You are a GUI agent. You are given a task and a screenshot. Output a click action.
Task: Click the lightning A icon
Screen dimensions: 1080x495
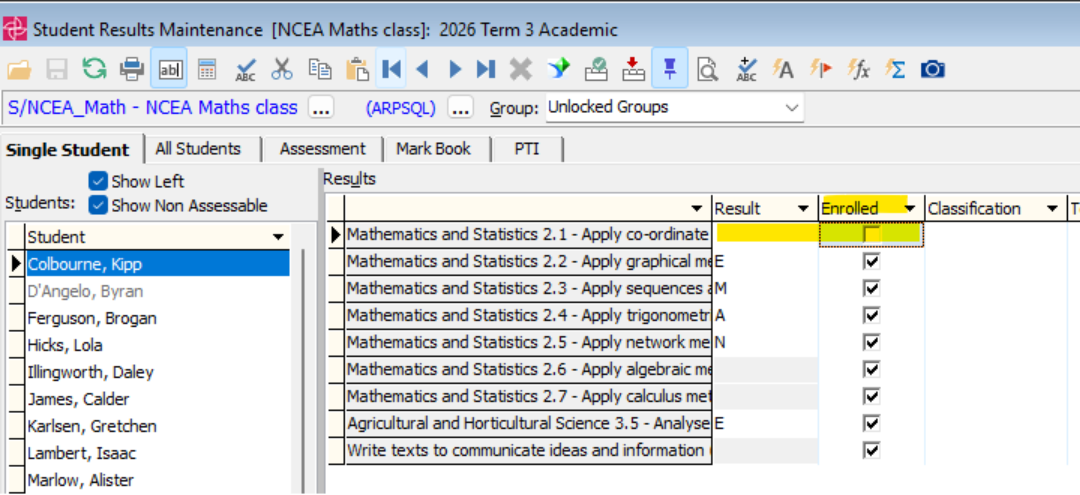pyautogui.click(x=782, y=69)
